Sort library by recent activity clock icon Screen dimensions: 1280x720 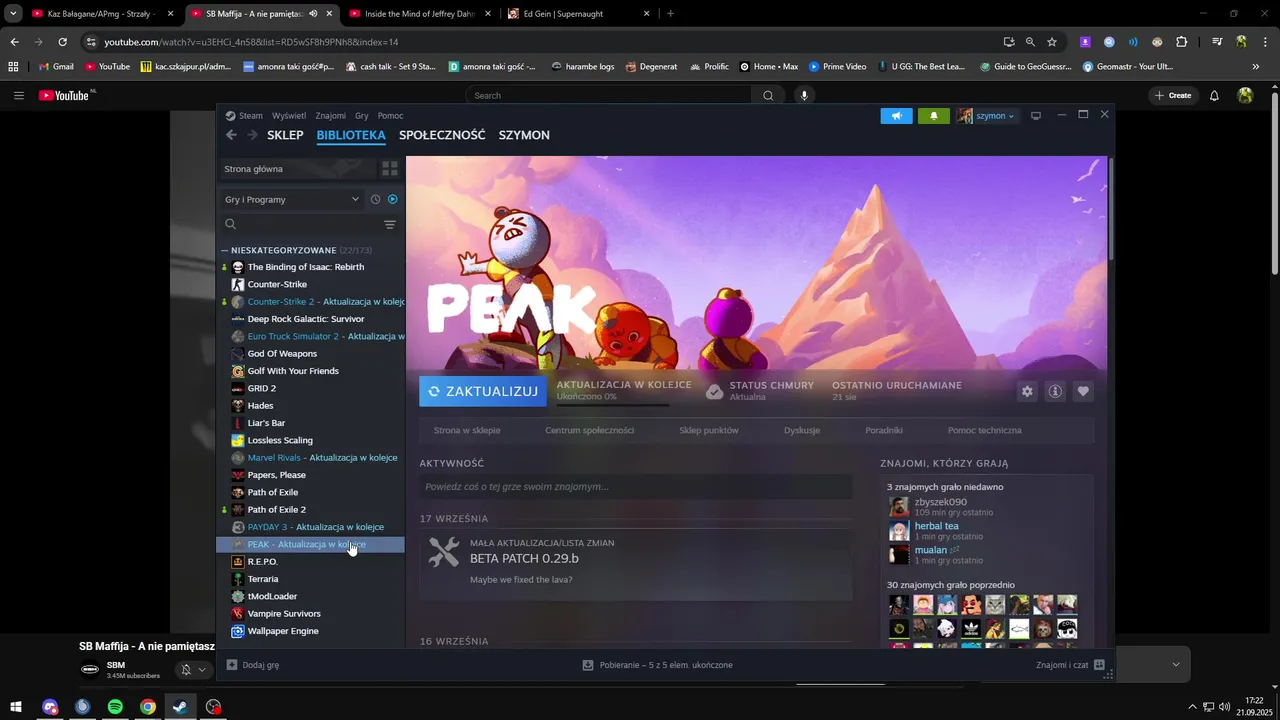[375, 199]
